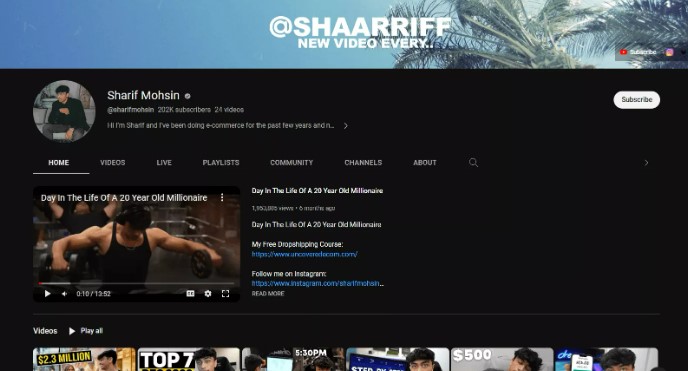The image size is (688, 371).
Task: Open the three-dot menu on featured video
Action: click(x=222, y=198)
